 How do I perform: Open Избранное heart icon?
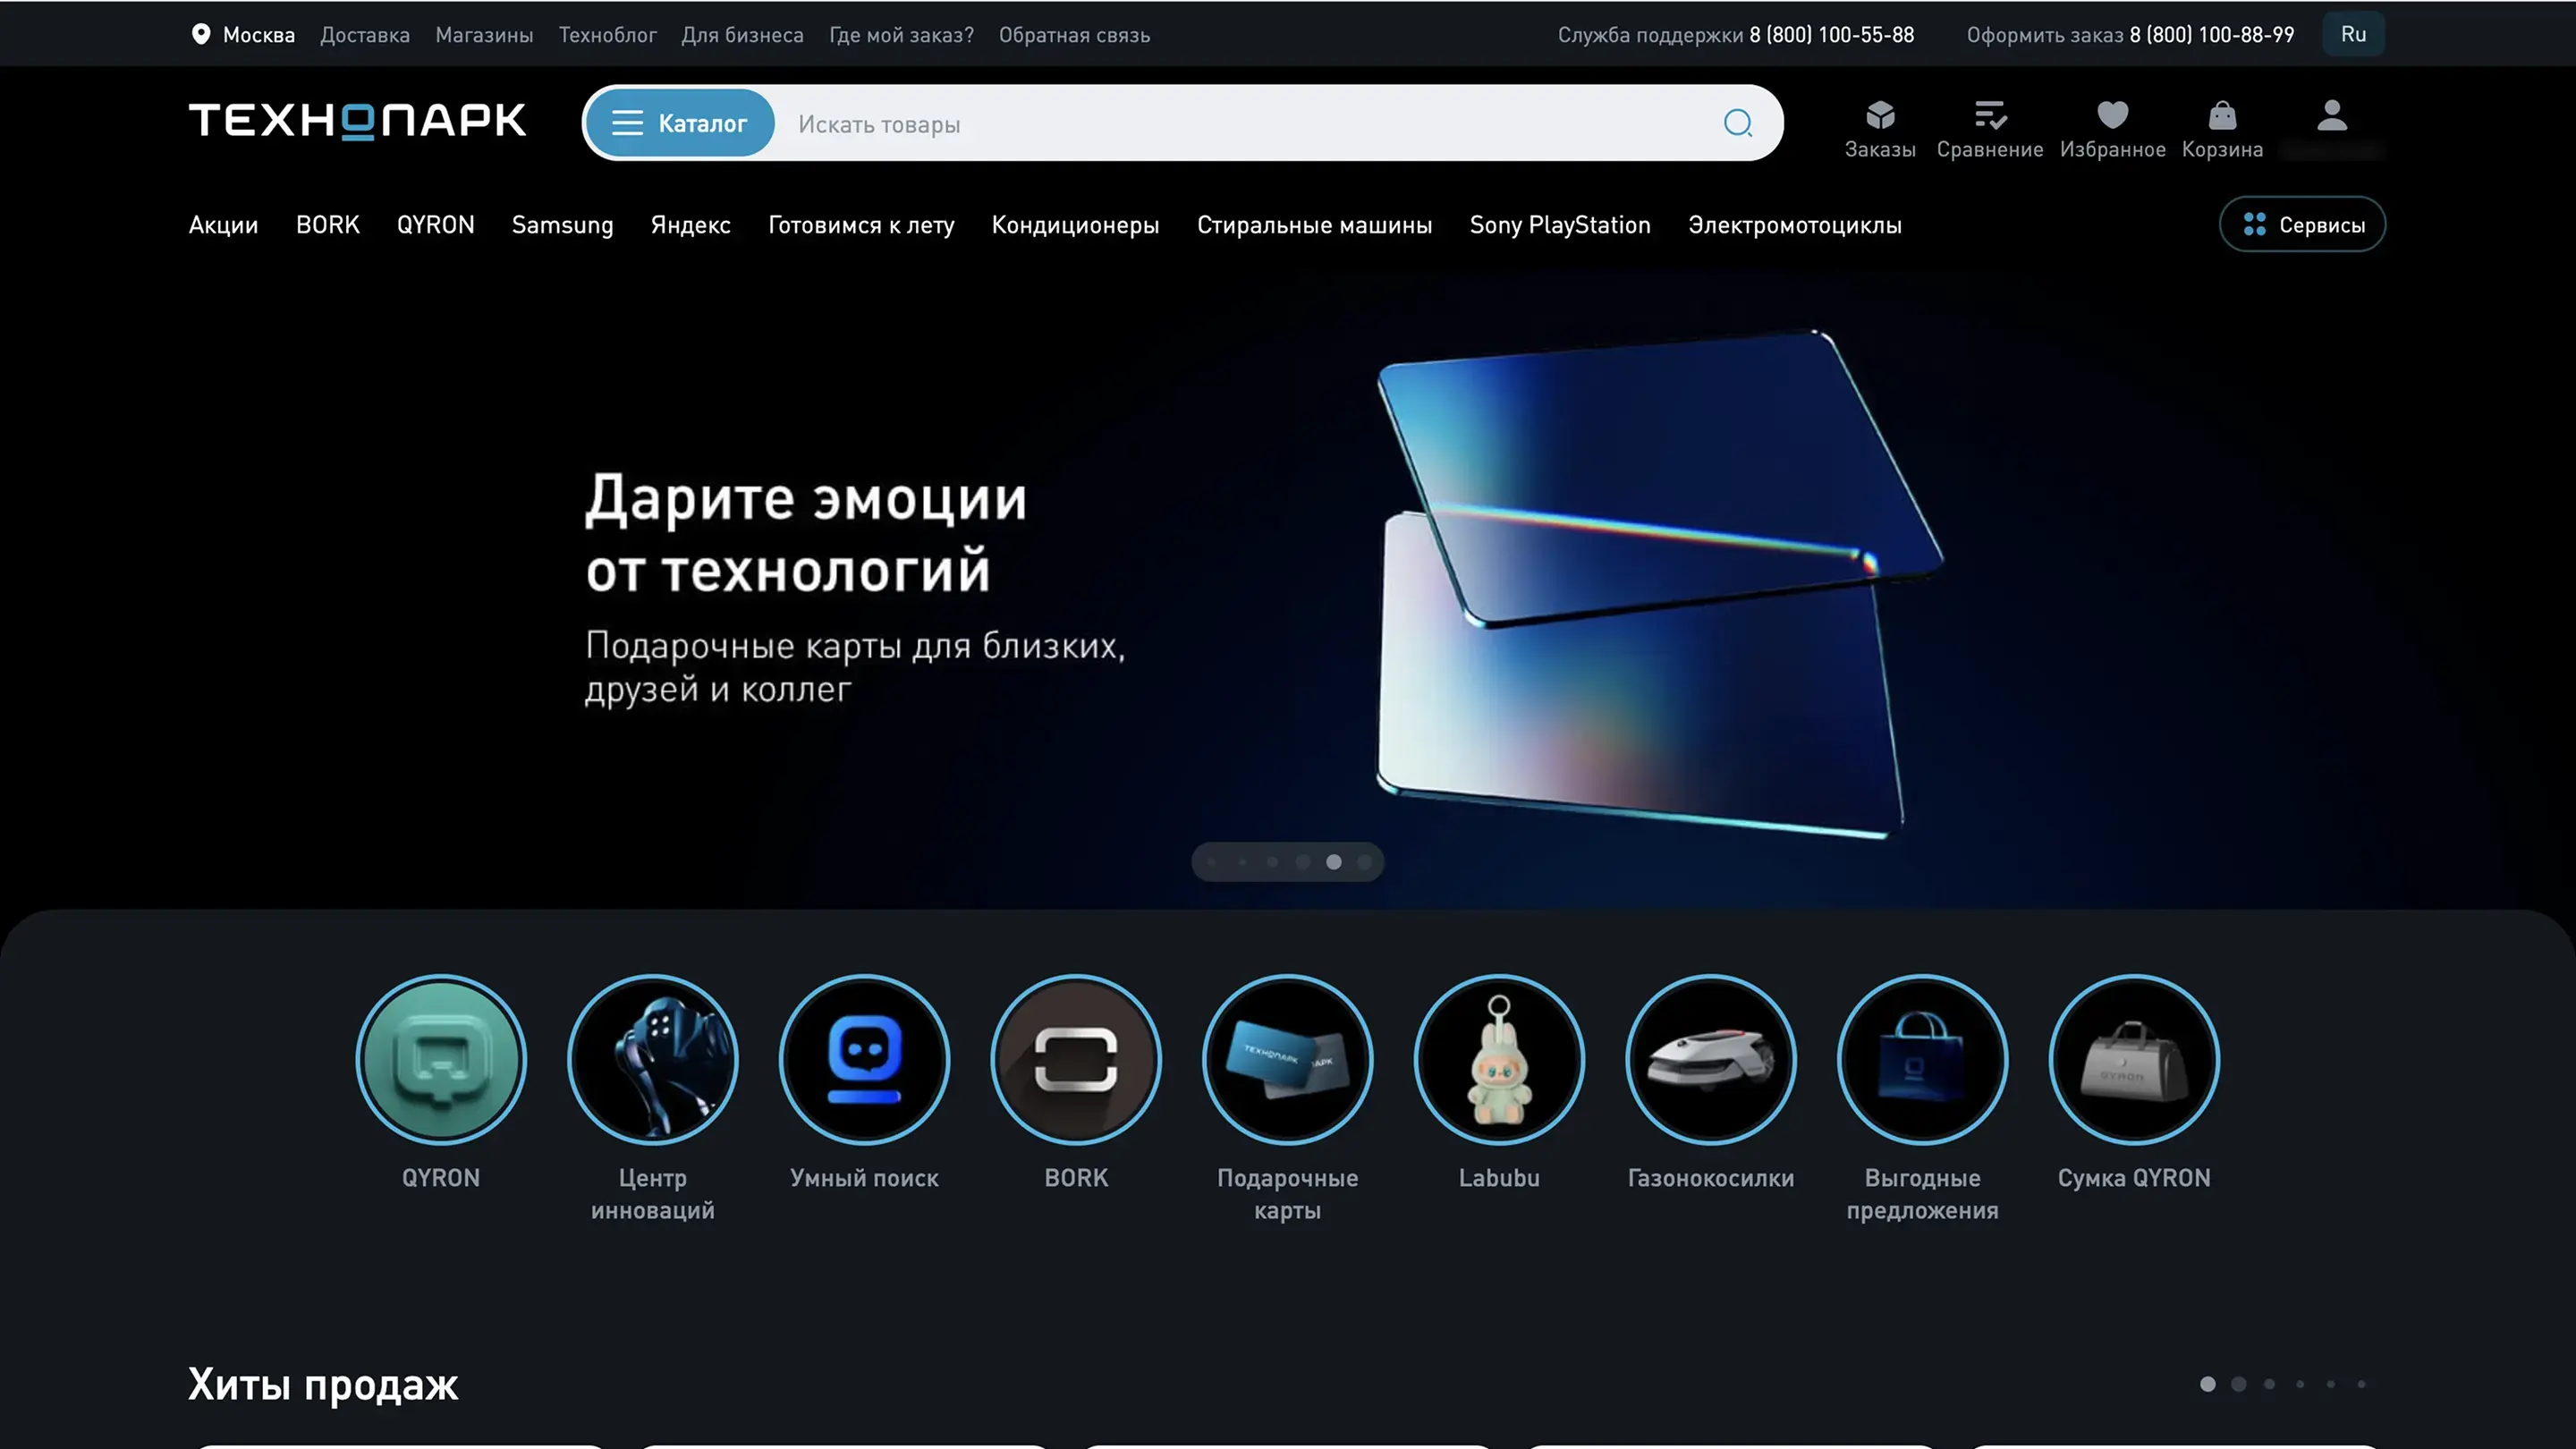(x=2112, y=116)
